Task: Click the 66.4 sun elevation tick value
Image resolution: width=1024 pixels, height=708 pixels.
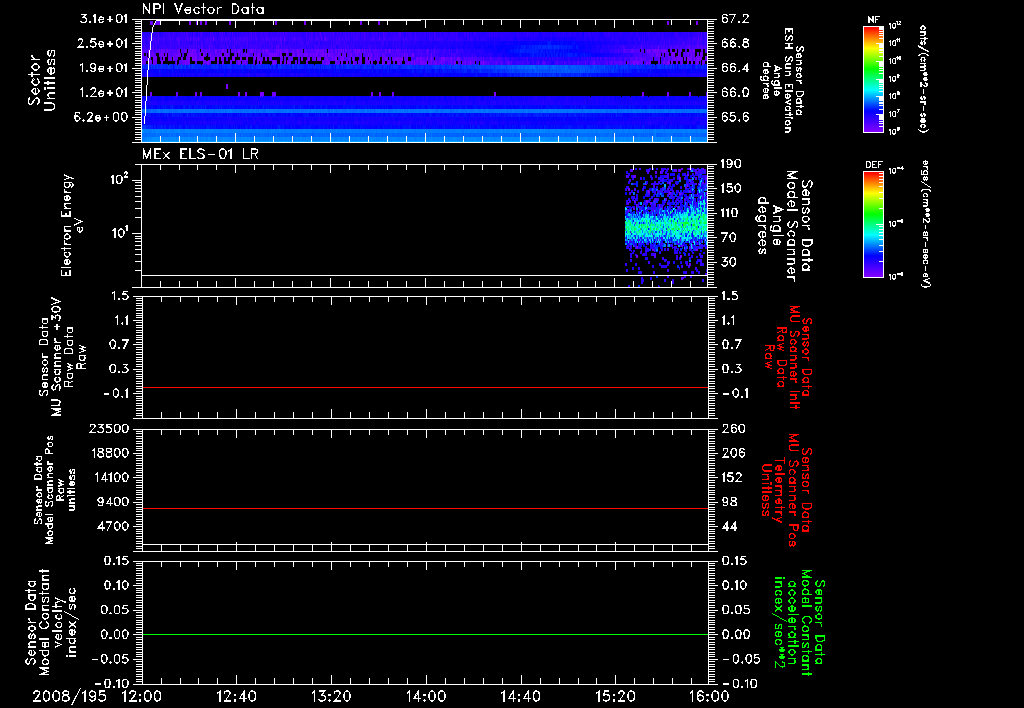Action: click(735, 68)
